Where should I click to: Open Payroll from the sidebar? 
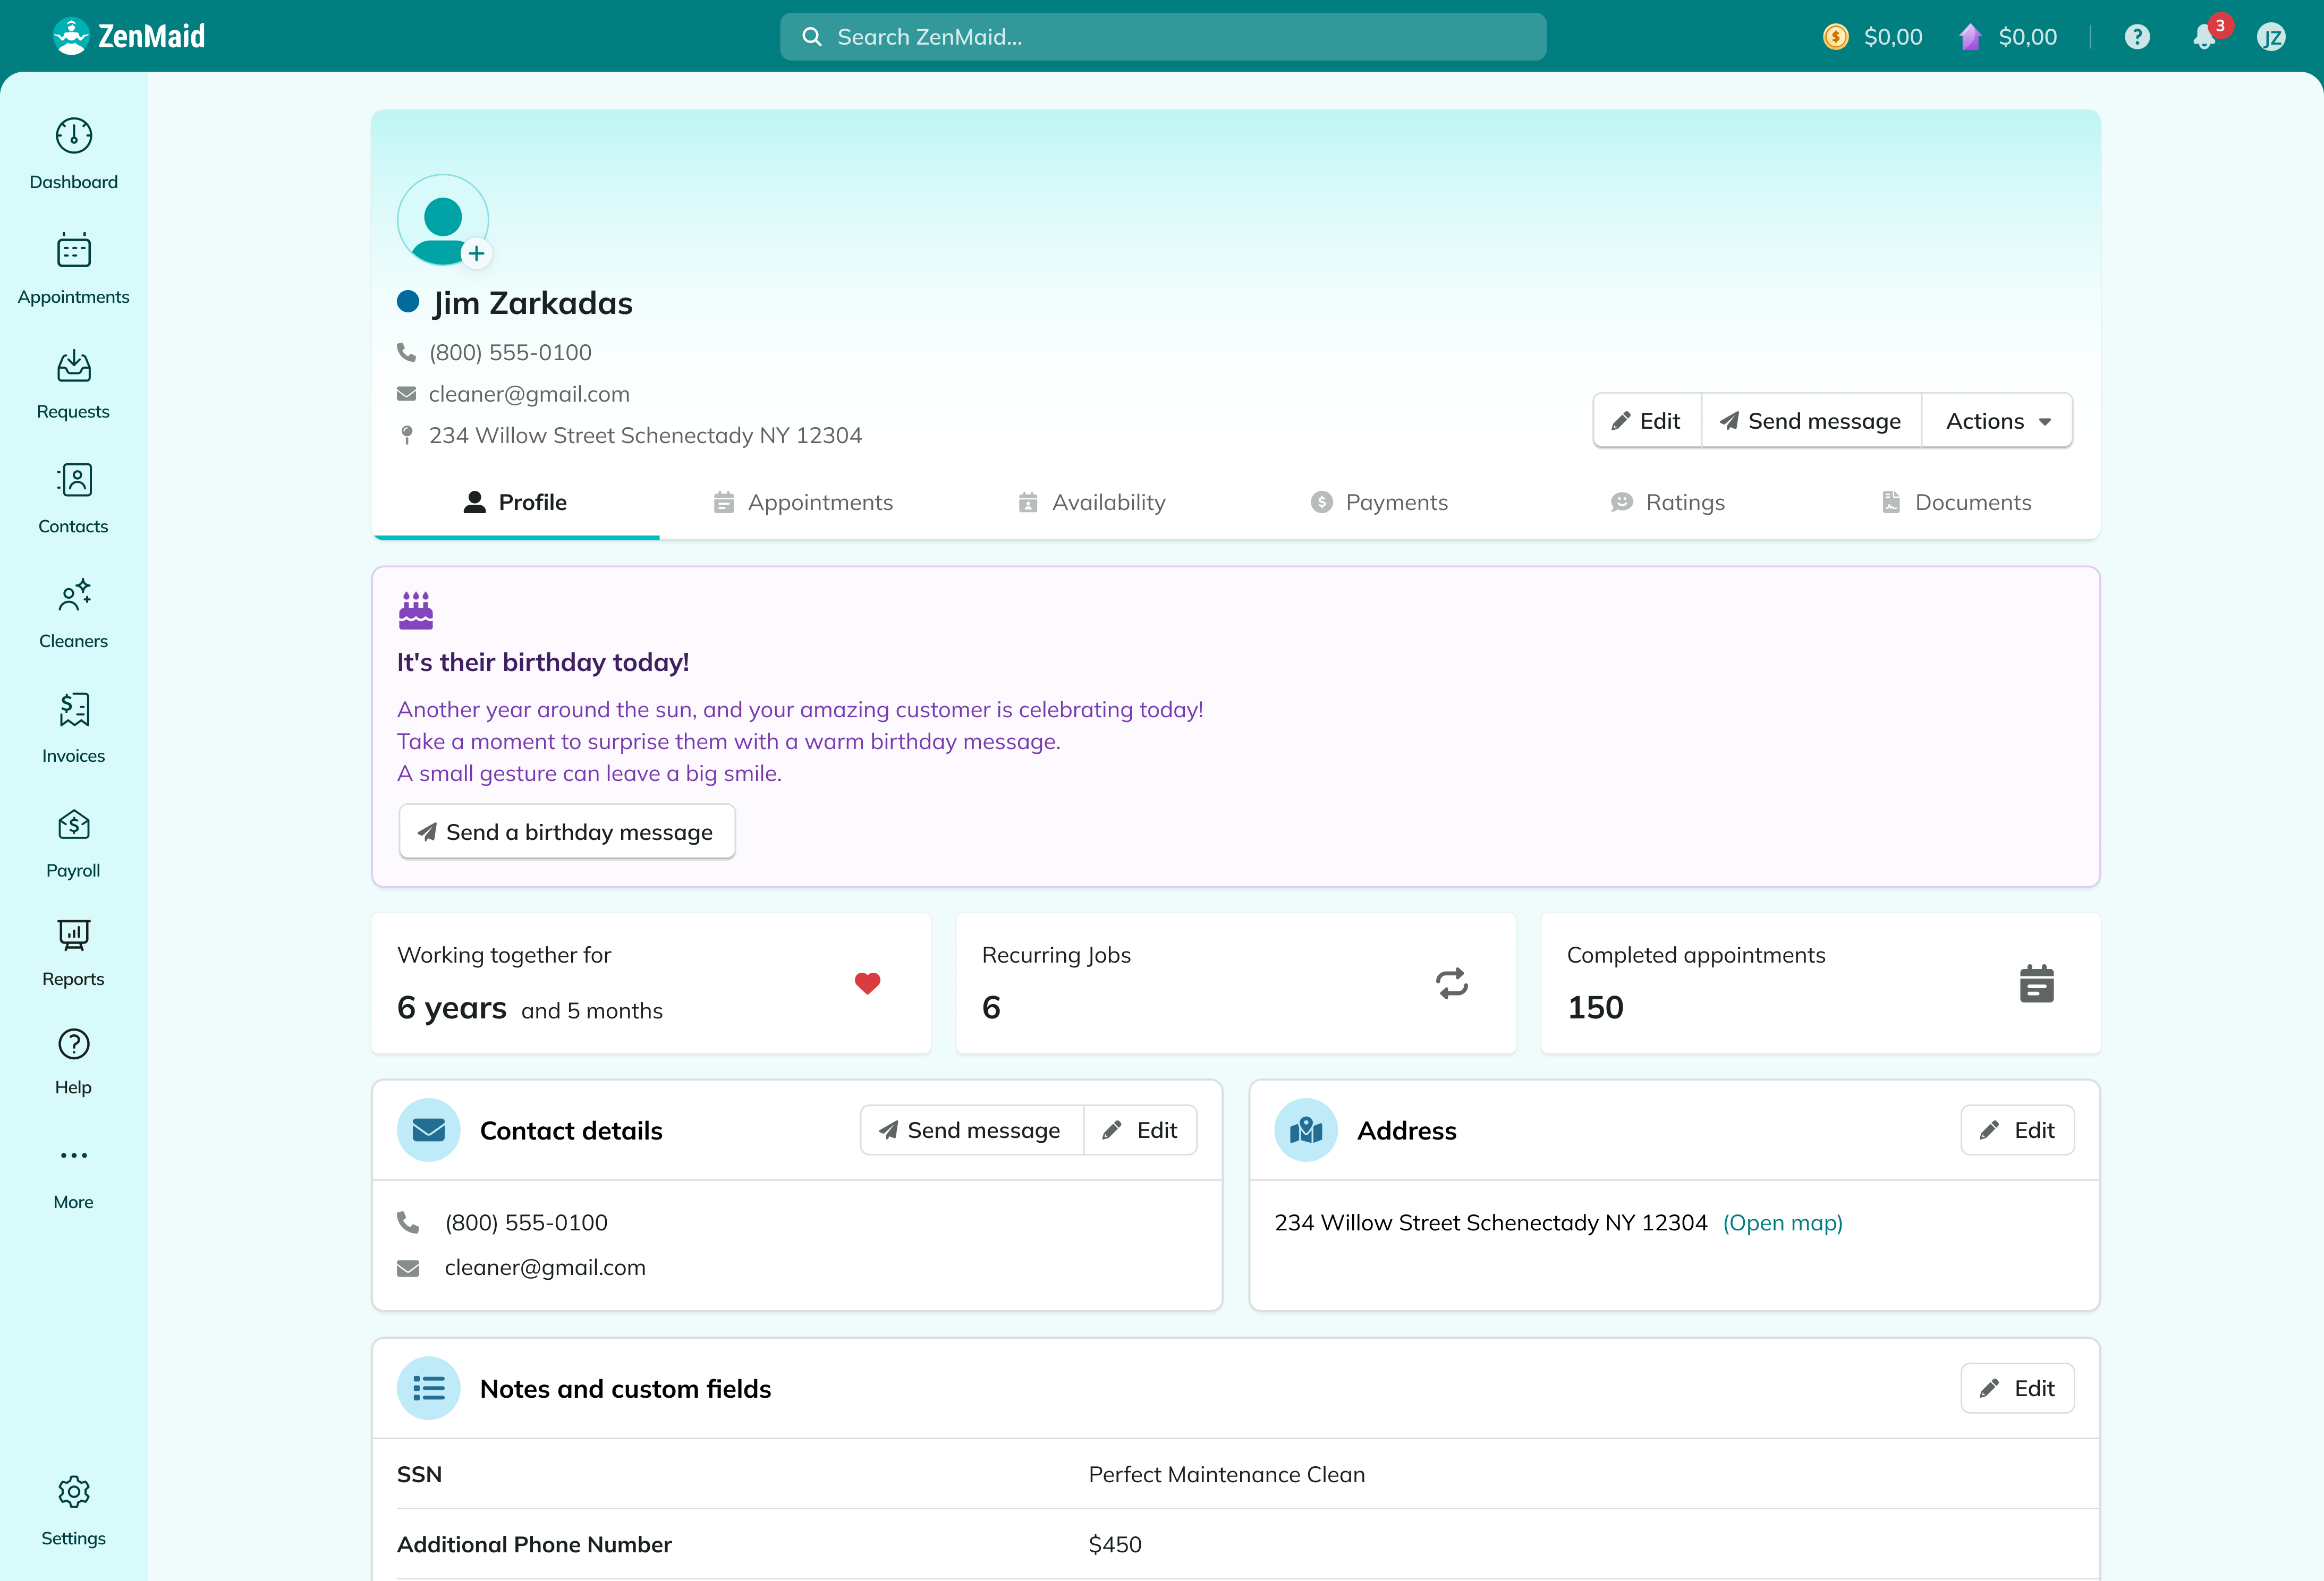73,825
